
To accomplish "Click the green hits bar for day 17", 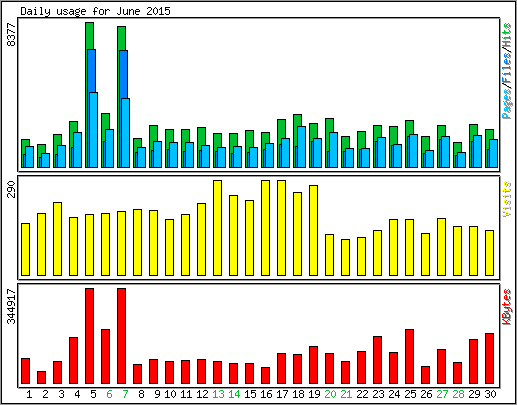I will [281, 129].
